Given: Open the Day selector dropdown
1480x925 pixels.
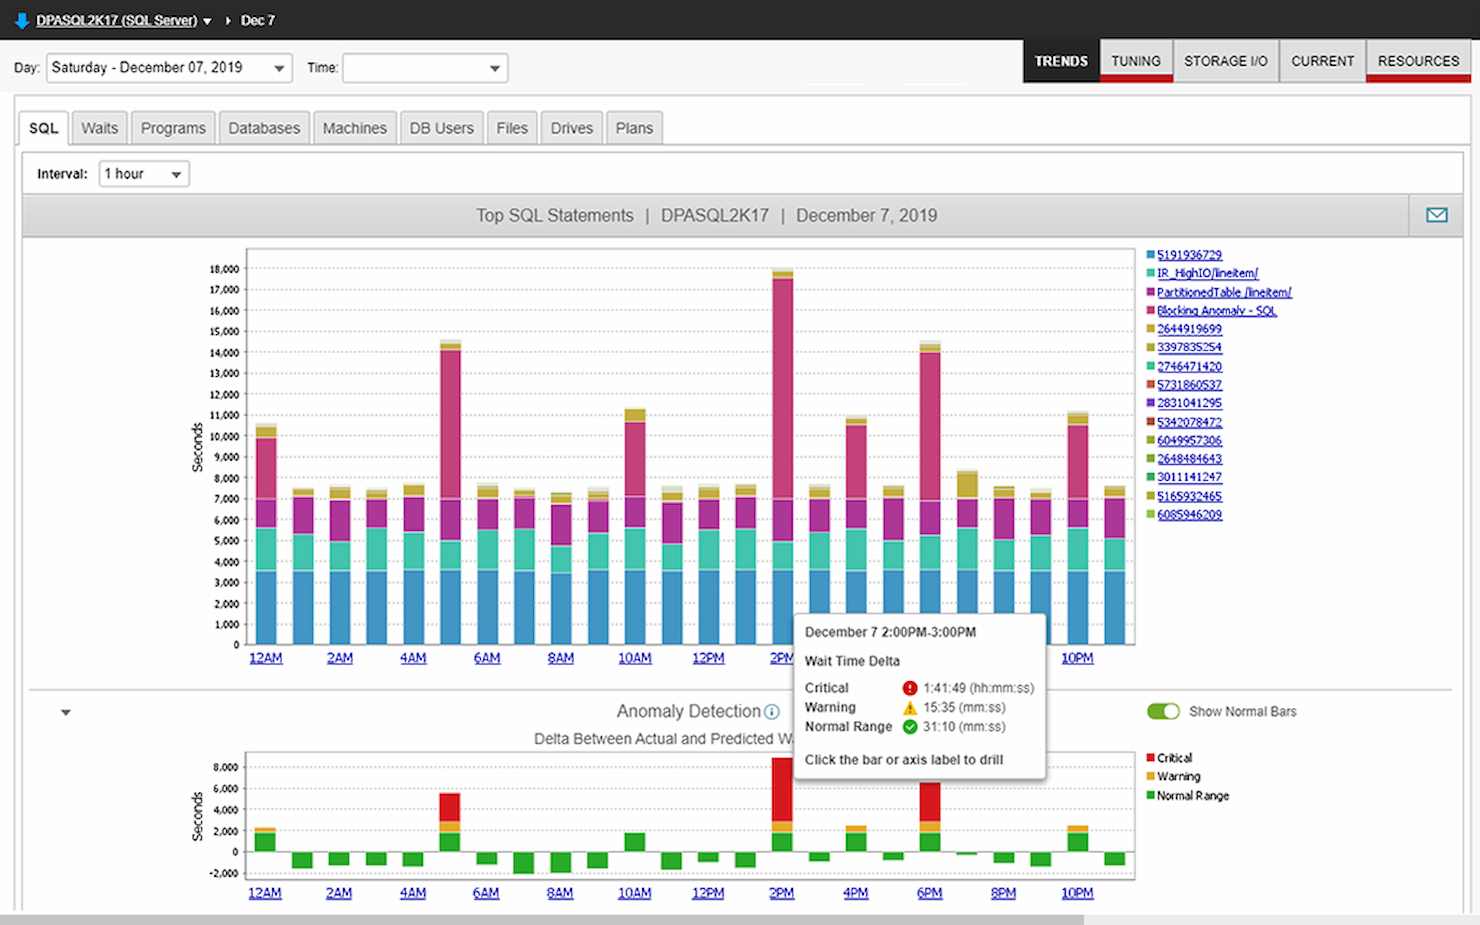Looking at the screenshot, I should [279, 67].
